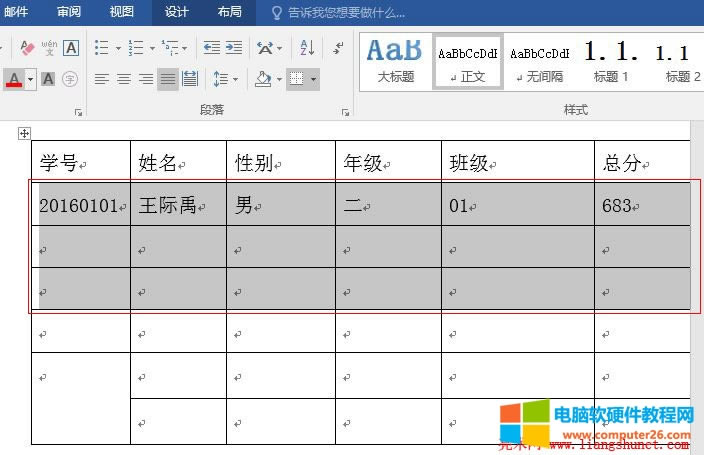Click the 班级 header cell
The width and height of the screenshot is (704, 455).
(x=518, y=160)
